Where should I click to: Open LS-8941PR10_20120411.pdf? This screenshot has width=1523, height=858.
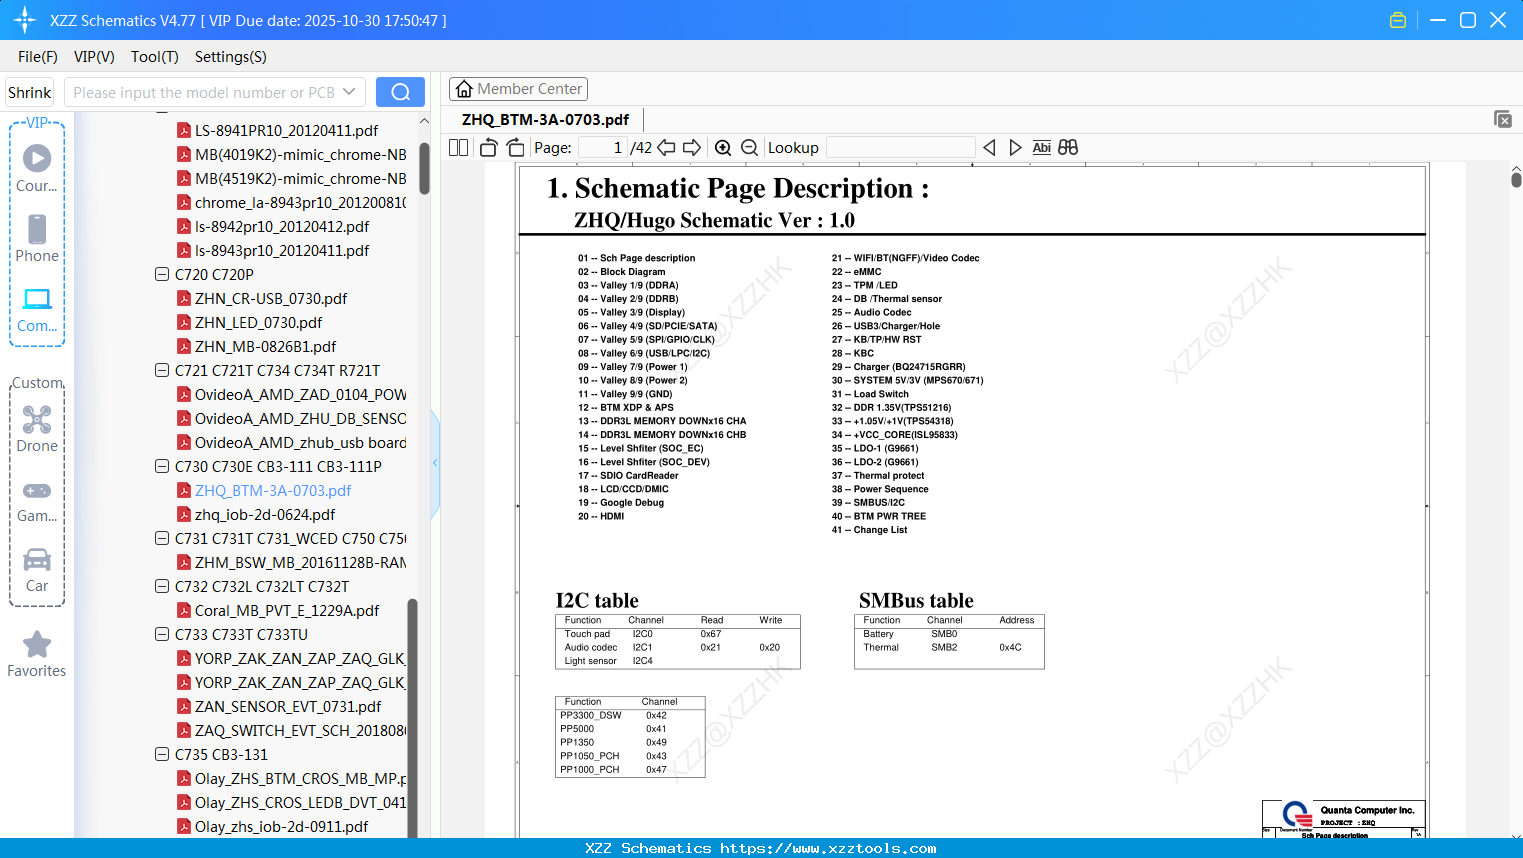pos(286,130)
